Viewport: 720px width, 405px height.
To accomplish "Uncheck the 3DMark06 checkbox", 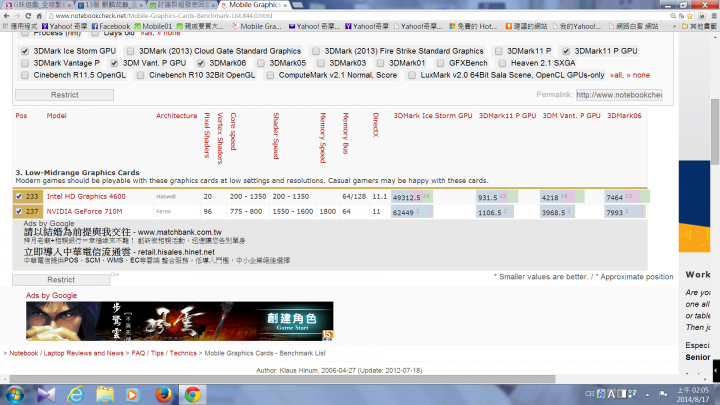I will (201, 63).
